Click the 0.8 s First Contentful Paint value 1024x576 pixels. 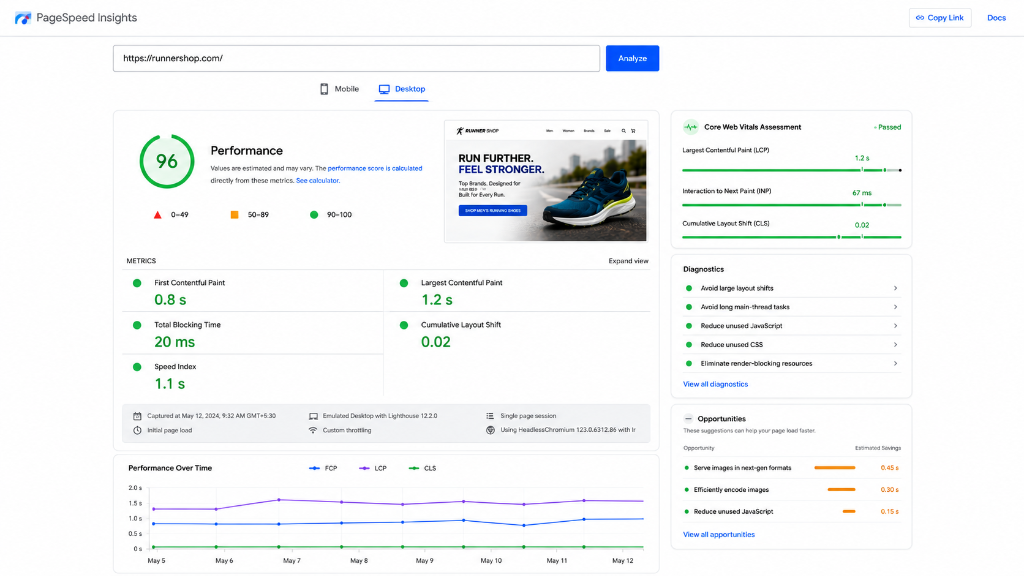point(170,300)
